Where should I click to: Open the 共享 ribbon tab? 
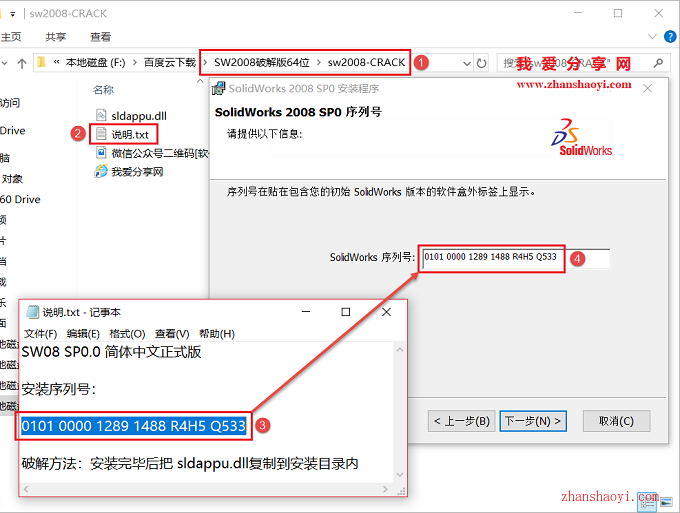tap(56, 37)
